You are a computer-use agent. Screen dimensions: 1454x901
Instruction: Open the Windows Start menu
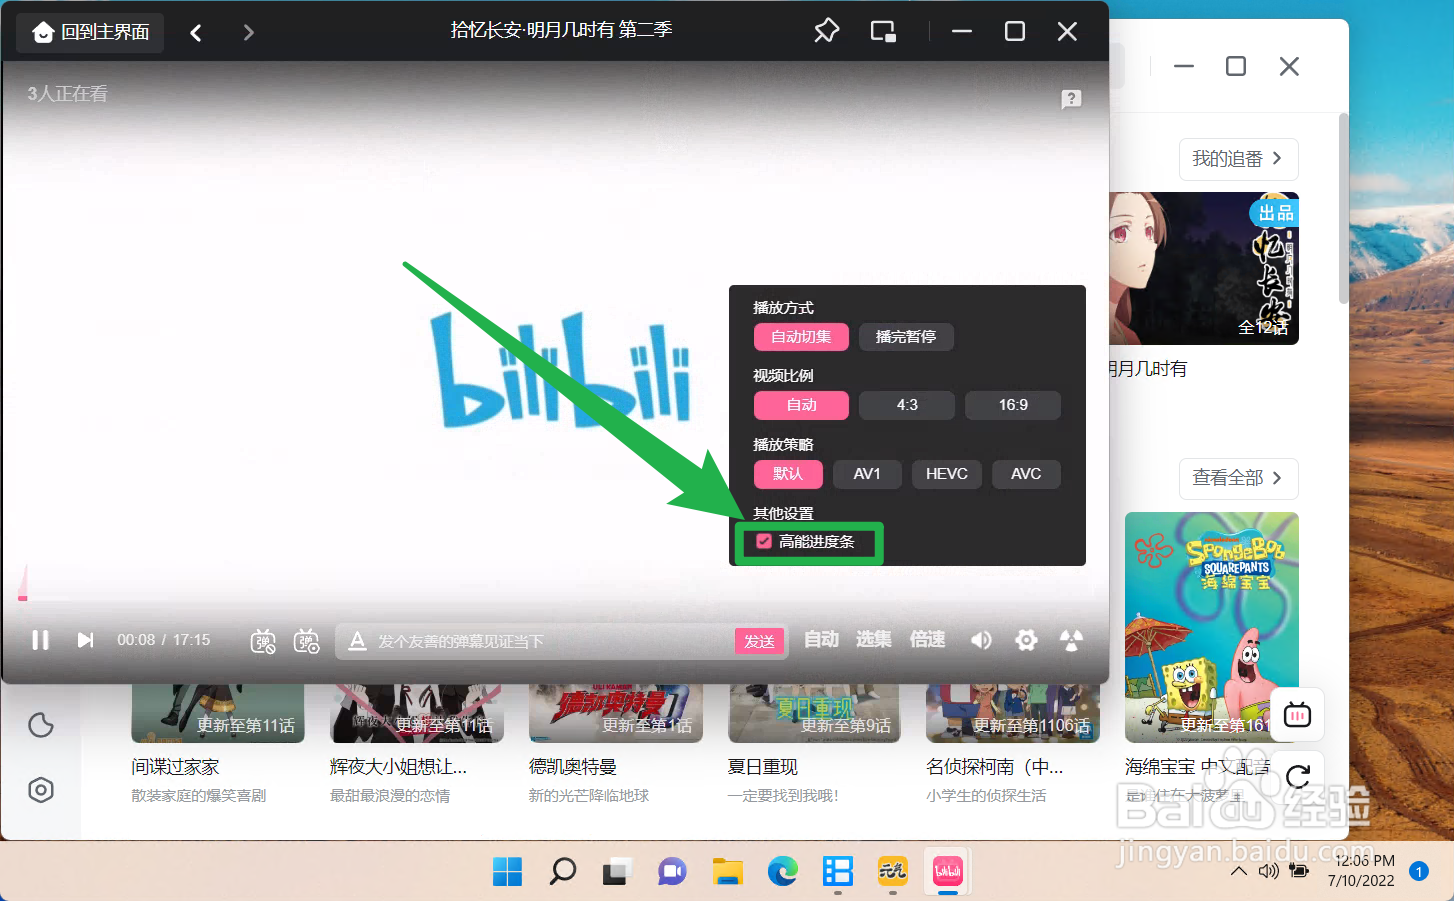[507, 872]
